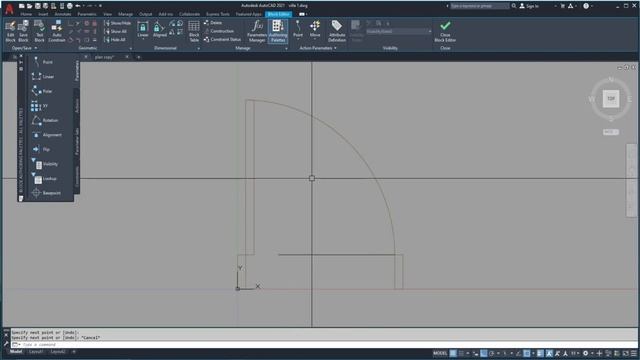Switch to the Block Editor ribbon tab
The image size is (640, 360).
(278, 14)
